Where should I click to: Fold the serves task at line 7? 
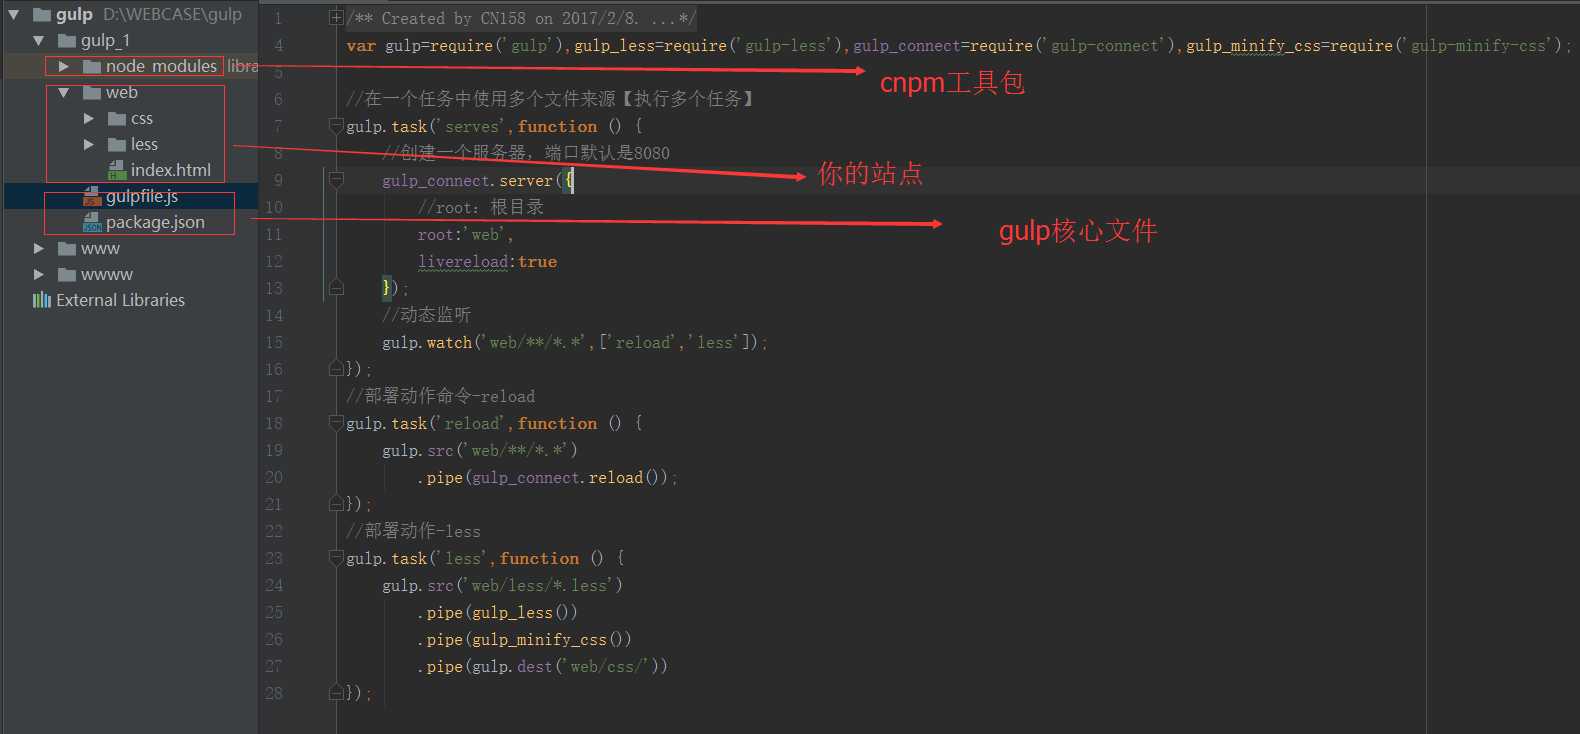(336, 126)
